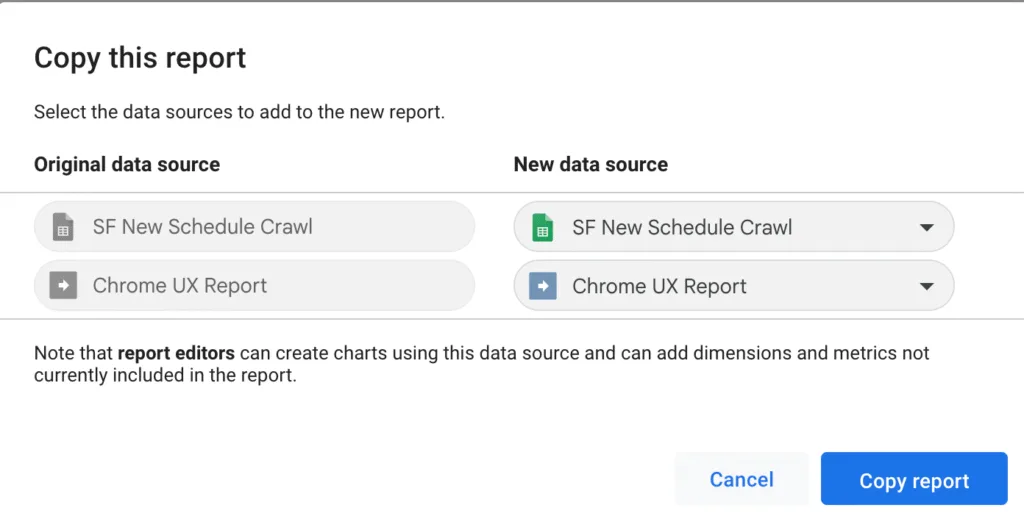Click the note about dimensions and metrics
The width and height of the screenshot is (1024, 516).
tap(480, 365)
